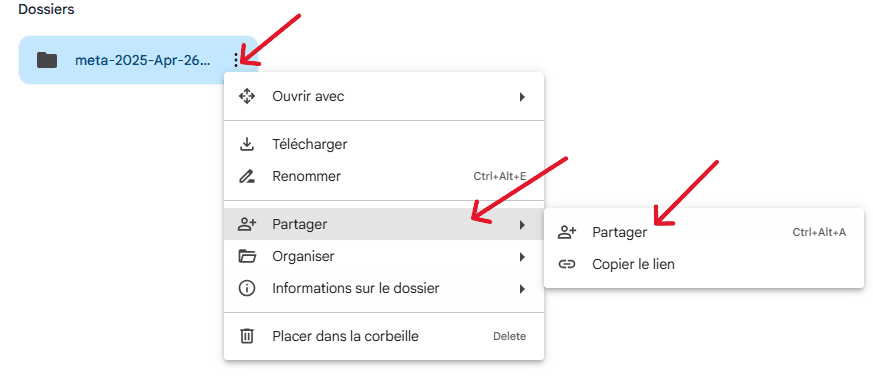This screenshot has width=873, height=392.
Task: Click the person-add icon beside main-menu Partager
Action: click(247, 224)
